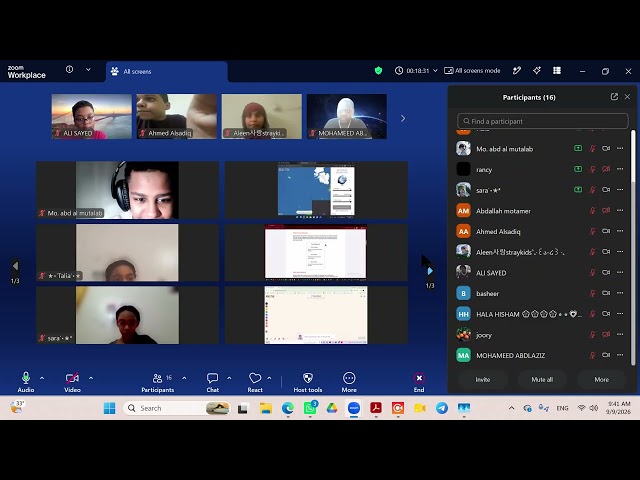The image size is (640, 480).
Task: Go to previous screens page arrow
Action: [15, 266]
